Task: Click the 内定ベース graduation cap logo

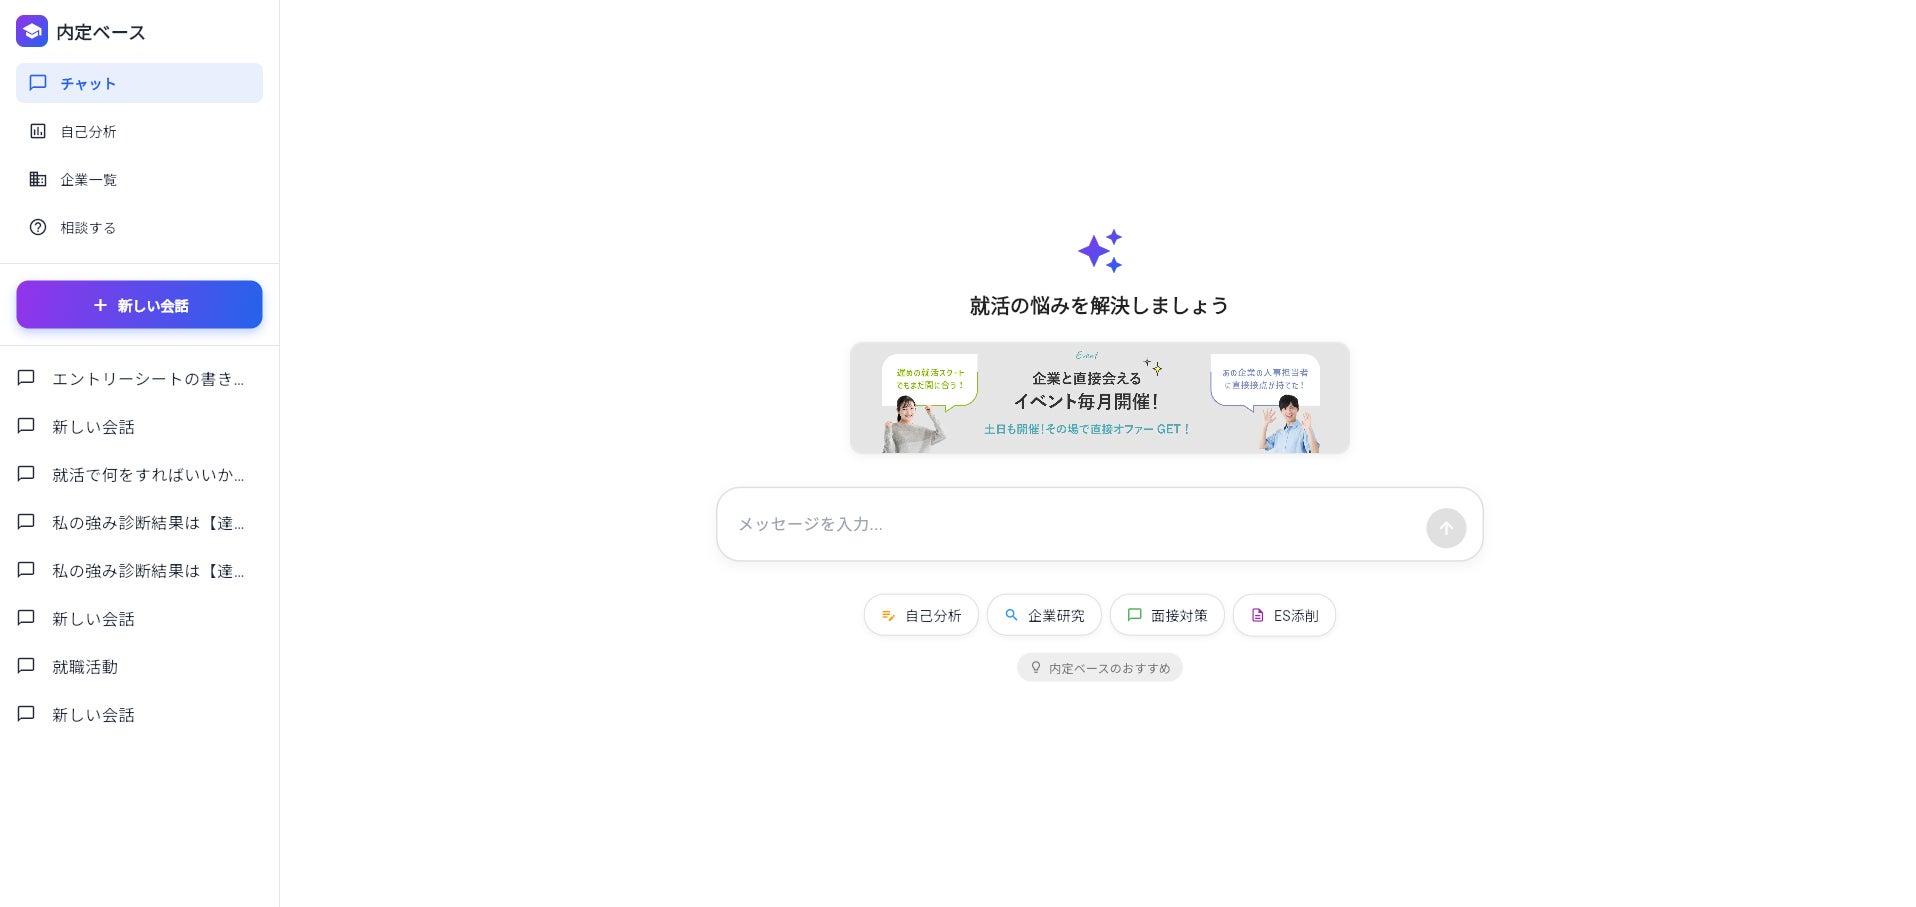Action: 32,32
